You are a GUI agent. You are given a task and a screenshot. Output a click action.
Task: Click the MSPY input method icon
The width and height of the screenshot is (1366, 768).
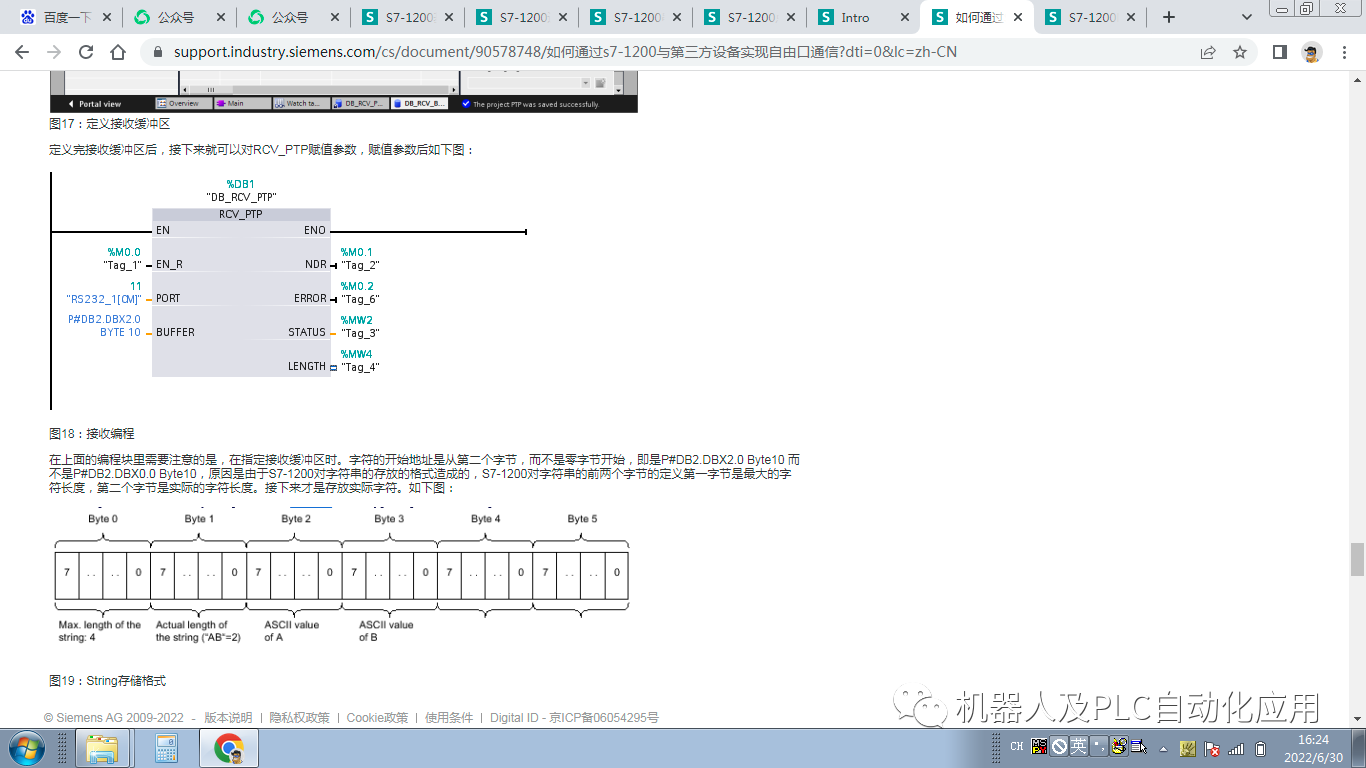1040,746
